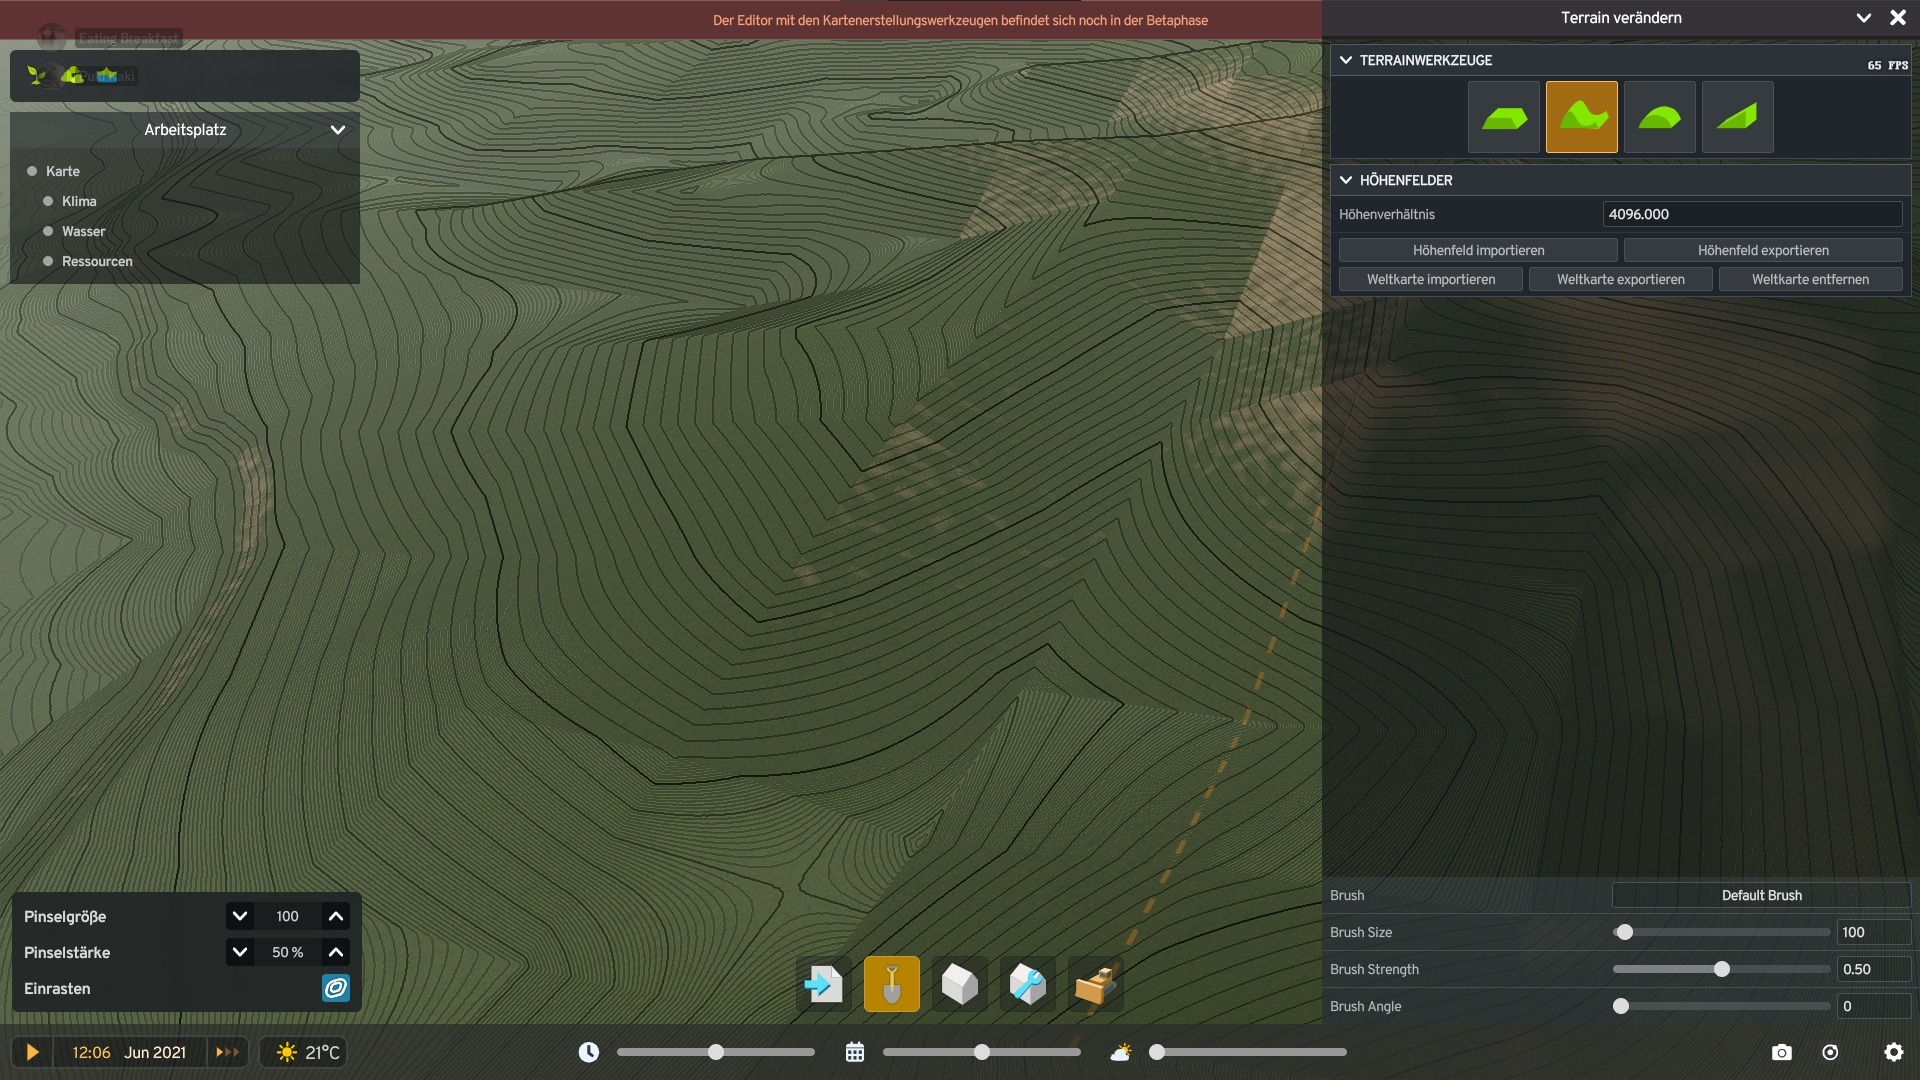Minimize the Terrain verändern panel chevron
This screenshot has width=1920, height=1080.
point(1864,18)
